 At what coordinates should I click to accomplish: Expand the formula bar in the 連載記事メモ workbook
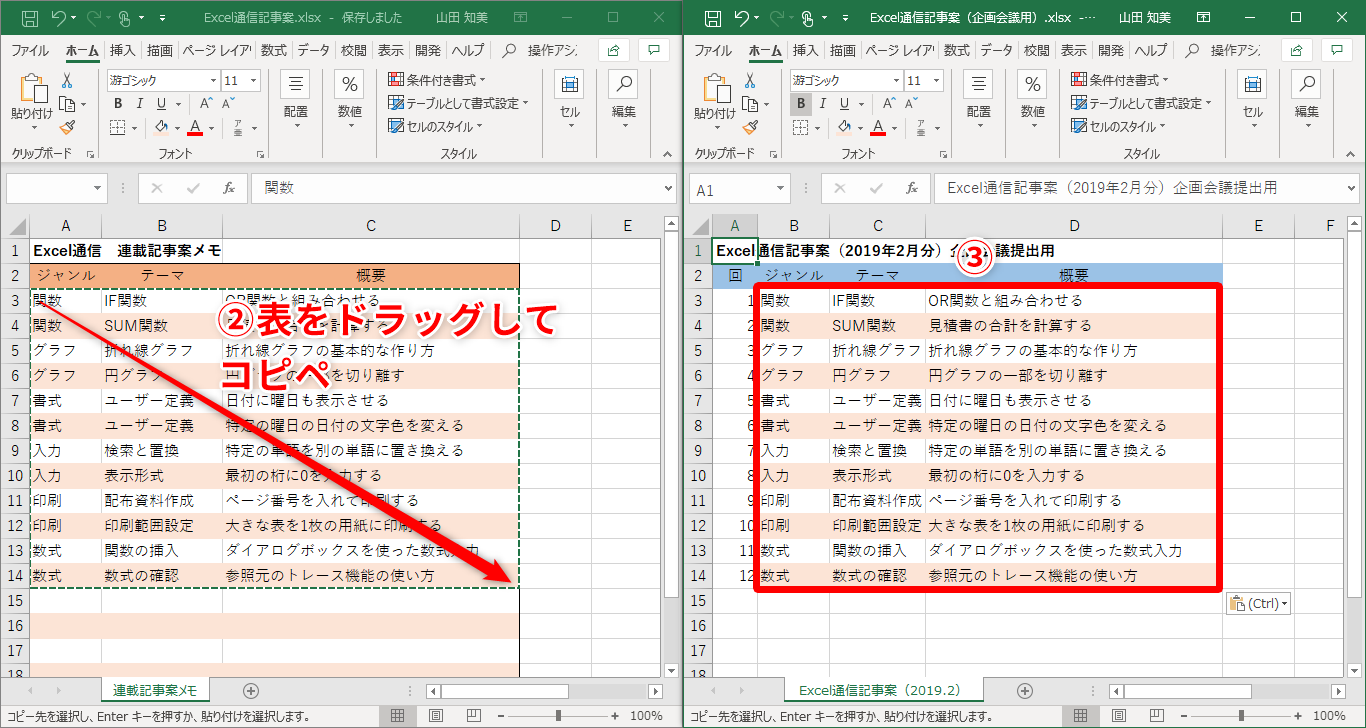(669, 188)
